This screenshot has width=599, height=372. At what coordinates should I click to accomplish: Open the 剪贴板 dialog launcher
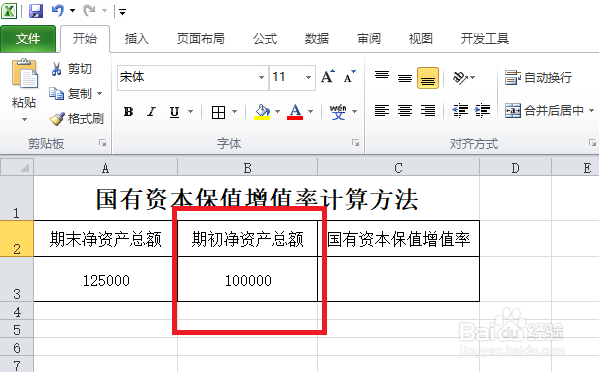coord(102,143)
